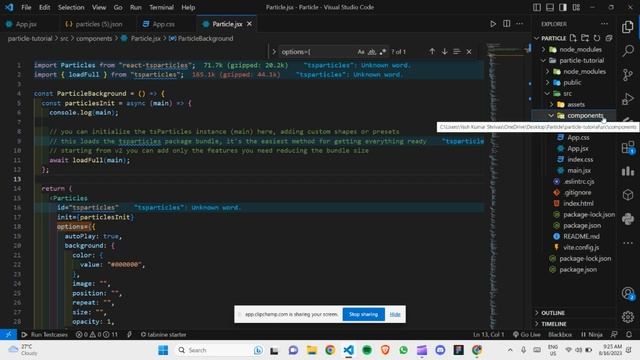This screenshot has height=360, width=640.
Task: Open WhatsApp from the taskbar
Action: point(404,350)
